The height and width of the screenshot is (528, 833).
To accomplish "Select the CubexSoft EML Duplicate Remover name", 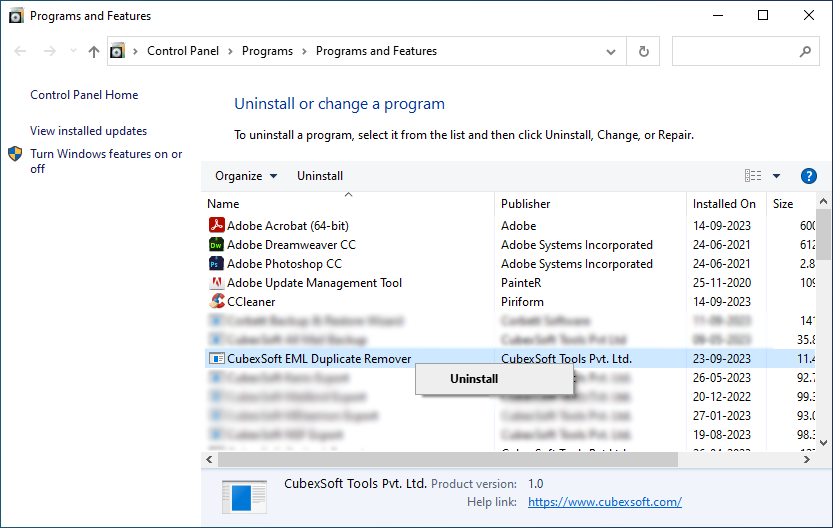I will [319, 359].
